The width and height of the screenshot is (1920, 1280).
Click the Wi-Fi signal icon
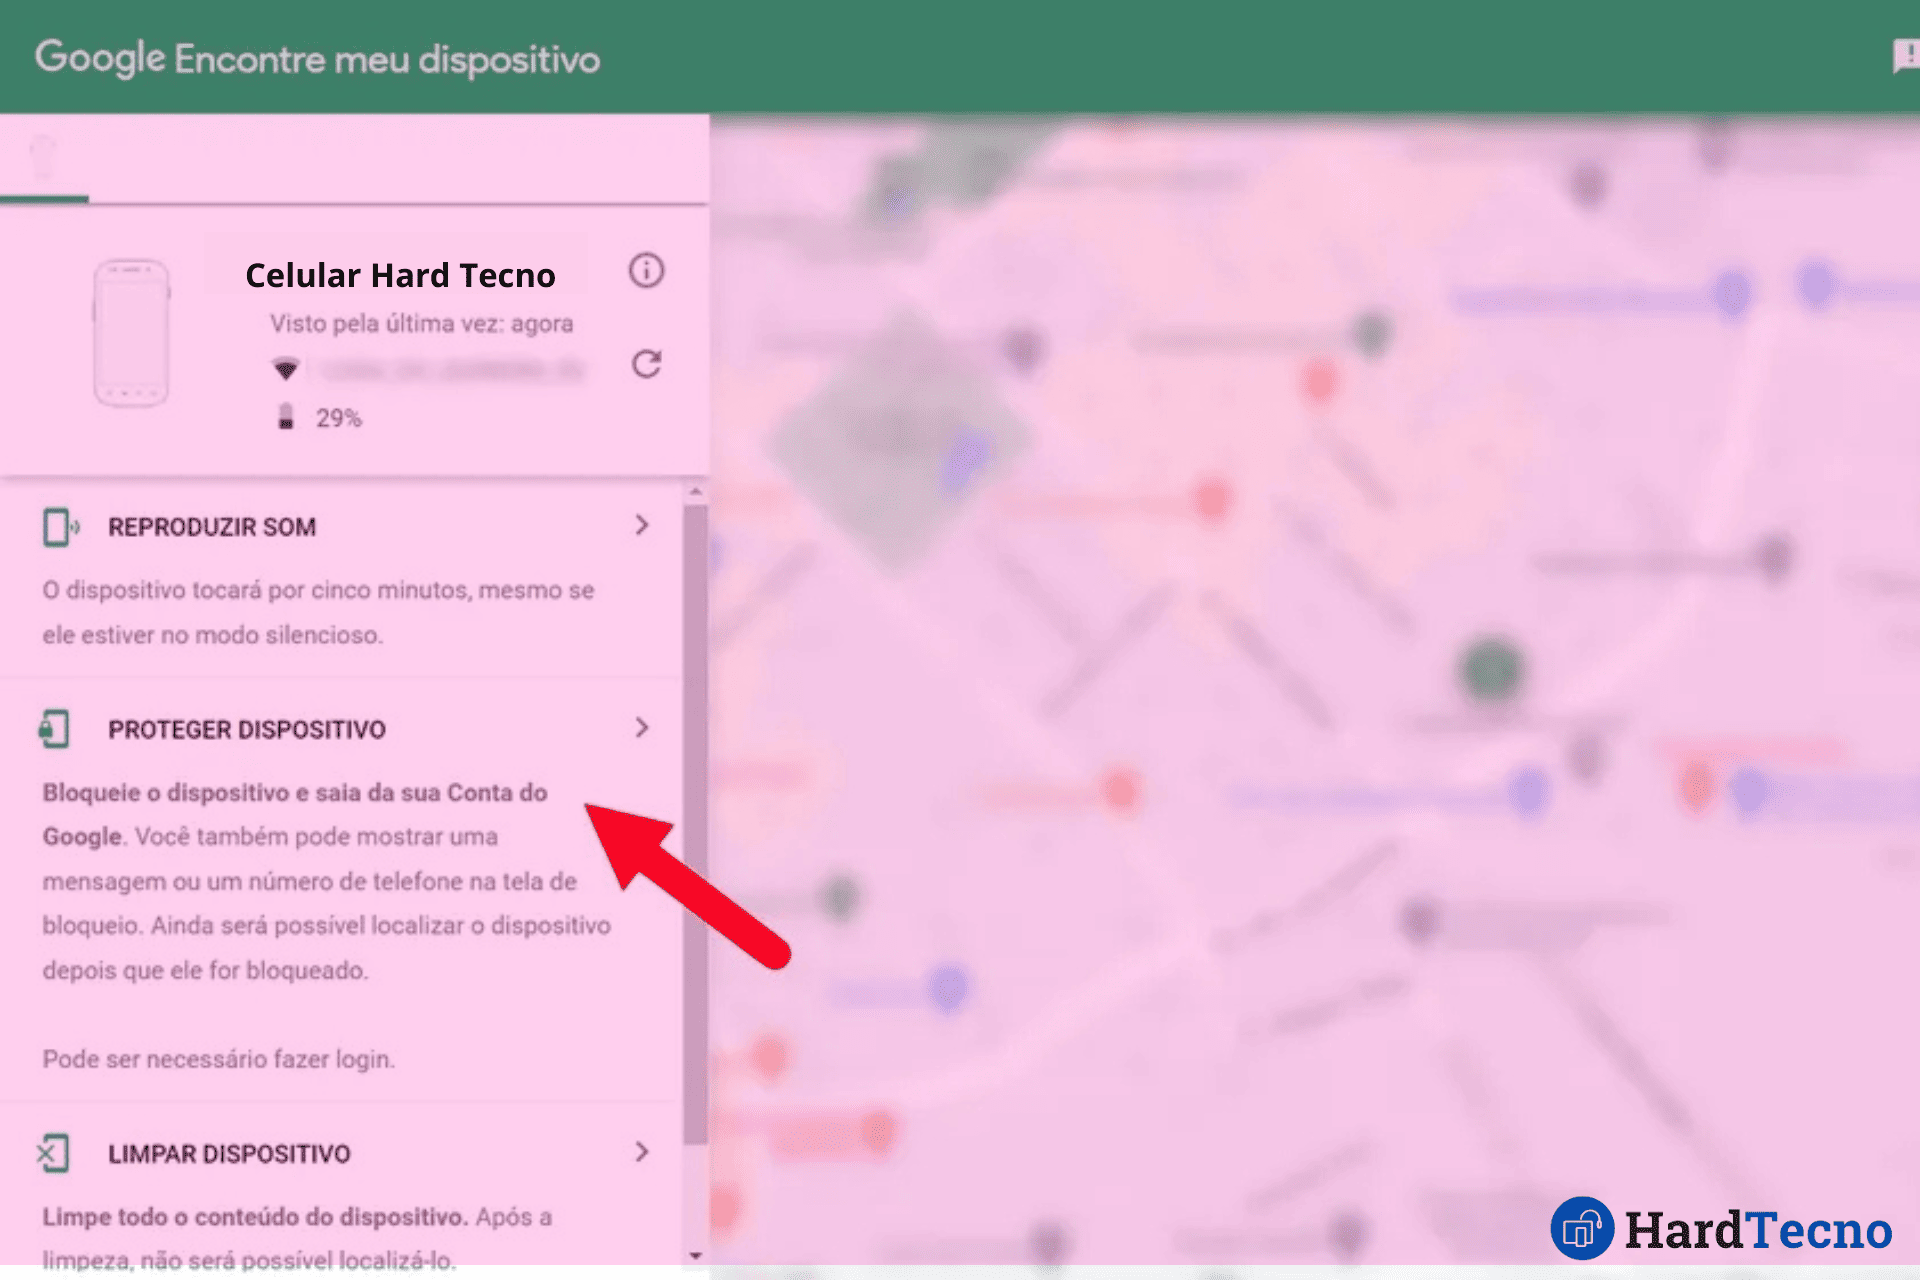[x=286, y=369]
